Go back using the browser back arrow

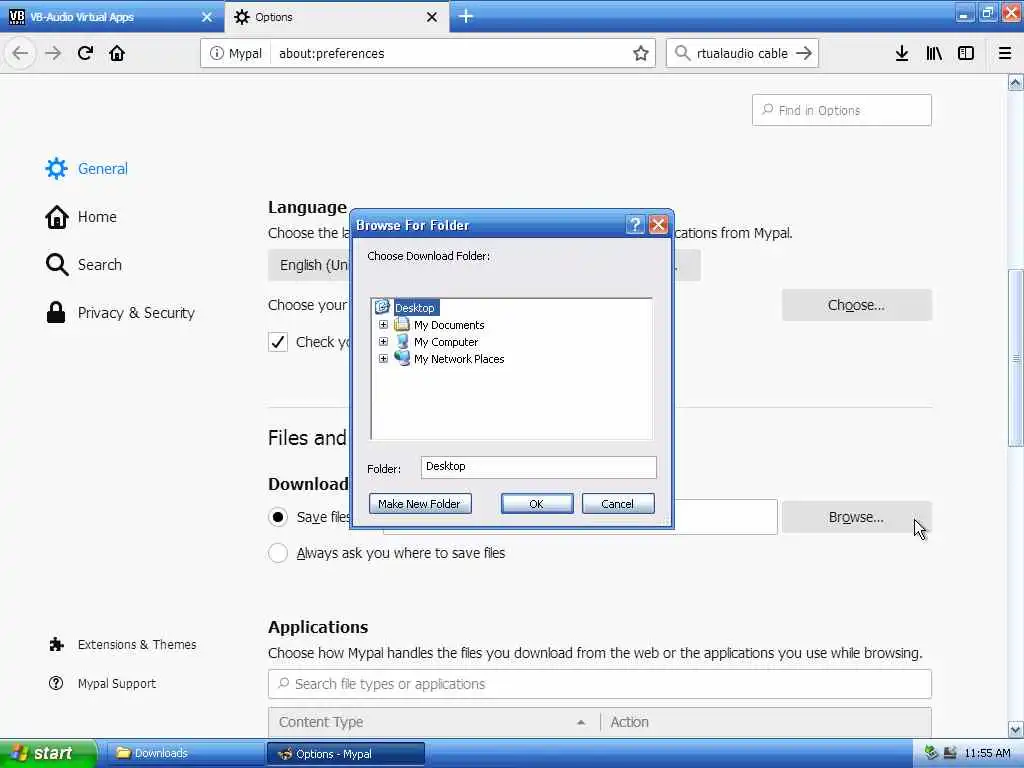click(x=20, y=53)
